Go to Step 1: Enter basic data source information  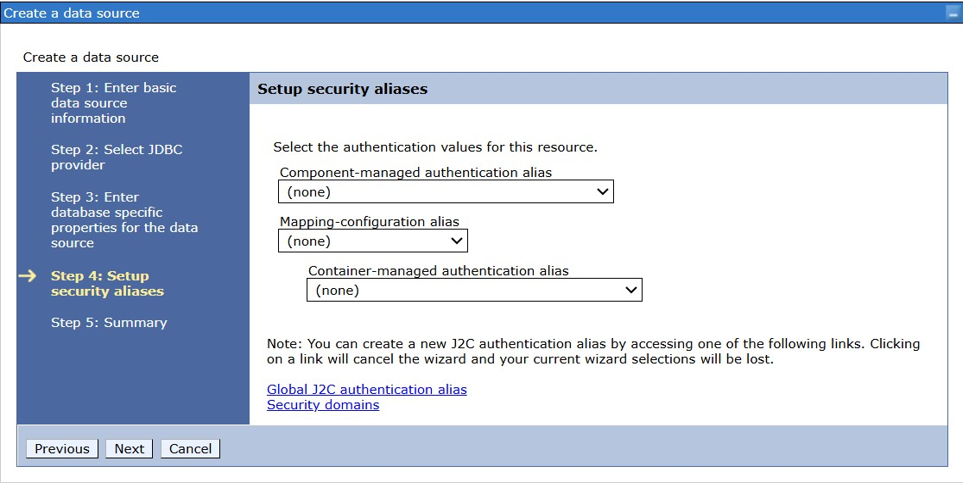click(113, 103)
